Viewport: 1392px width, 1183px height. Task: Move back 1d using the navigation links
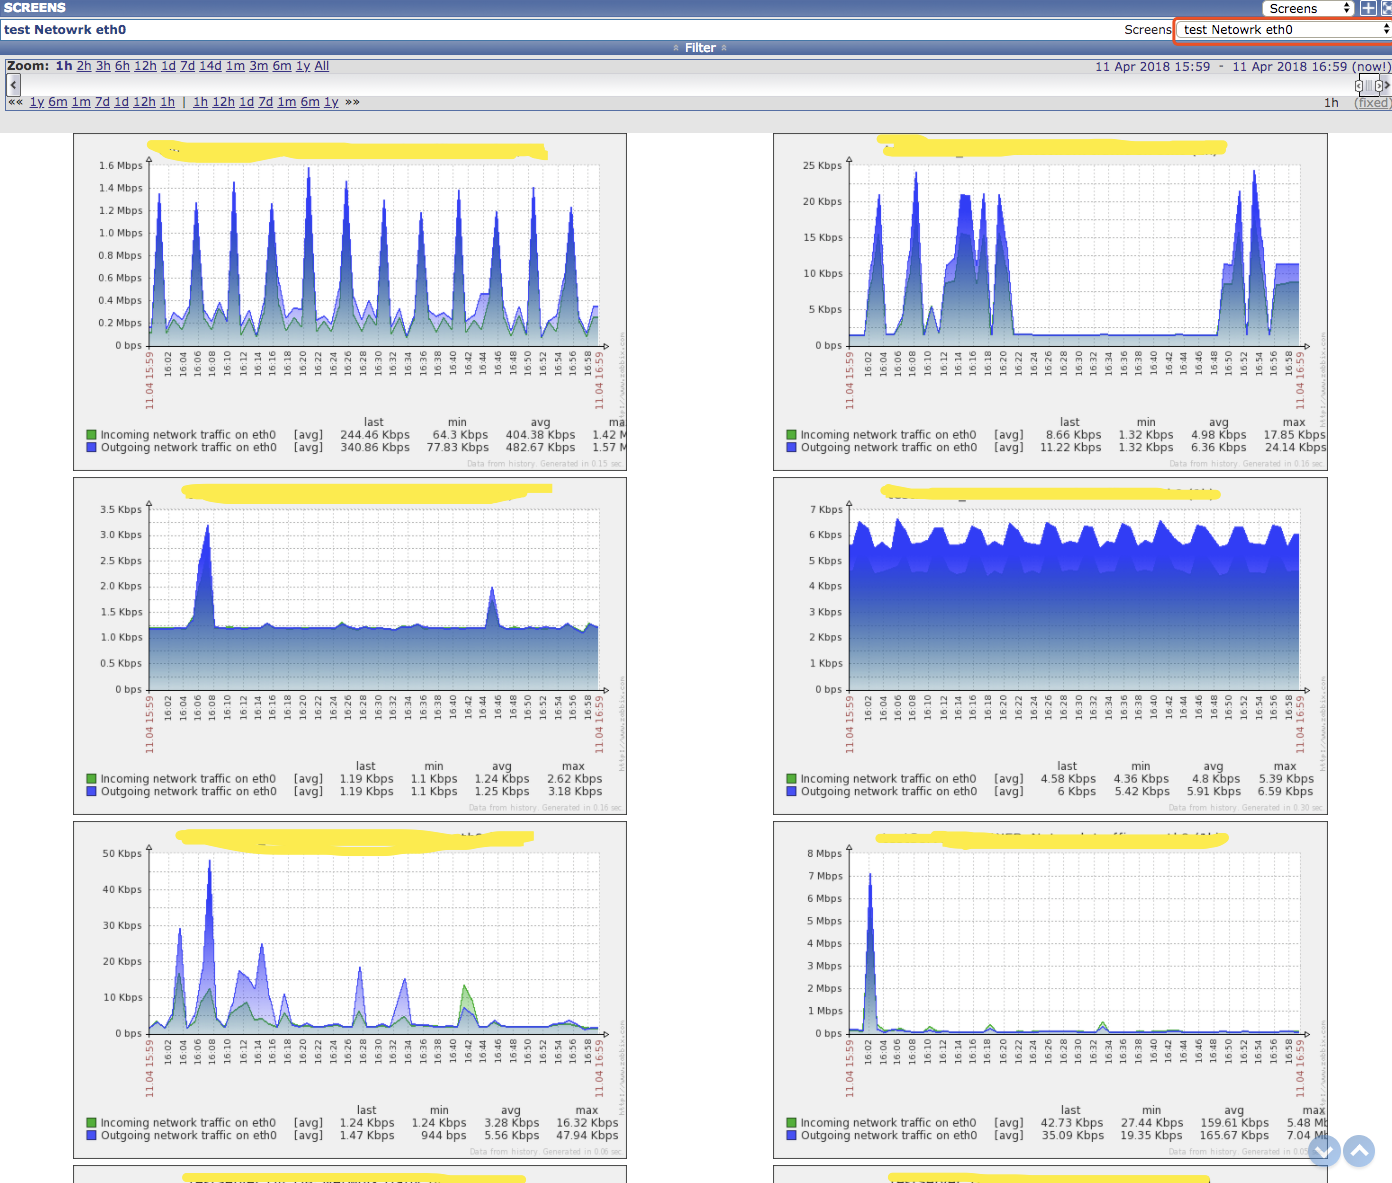tap(121, 102)
